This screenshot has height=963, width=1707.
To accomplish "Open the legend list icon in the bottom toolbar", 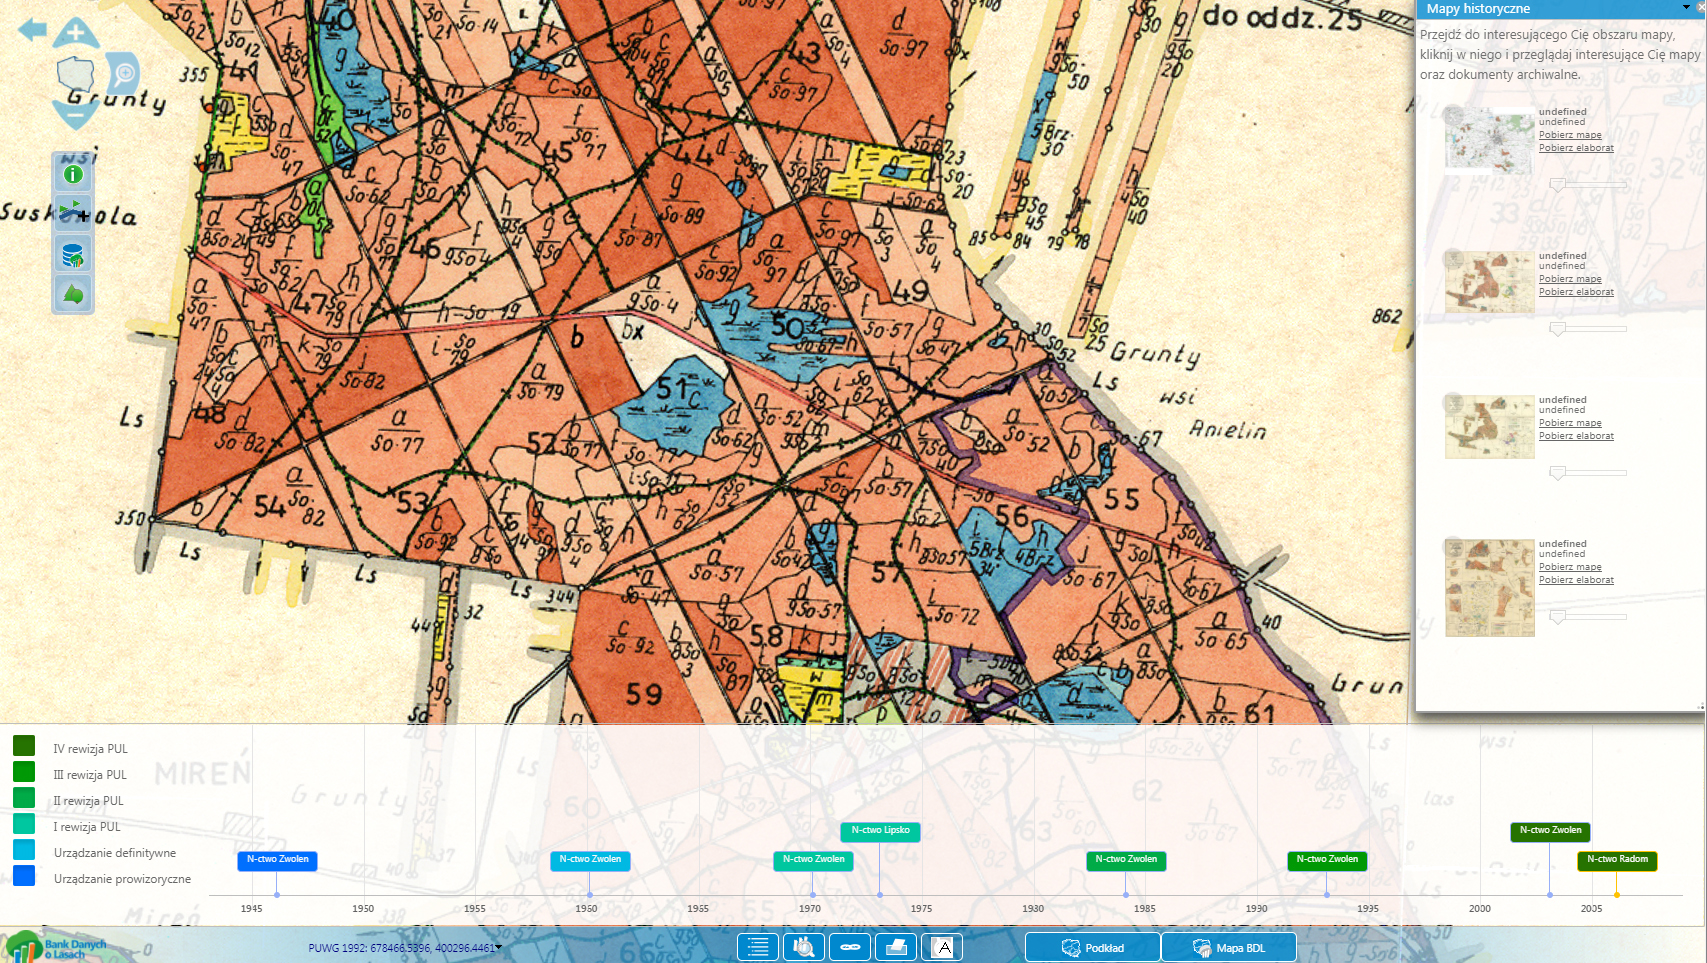I will click(x=758, y=947).
